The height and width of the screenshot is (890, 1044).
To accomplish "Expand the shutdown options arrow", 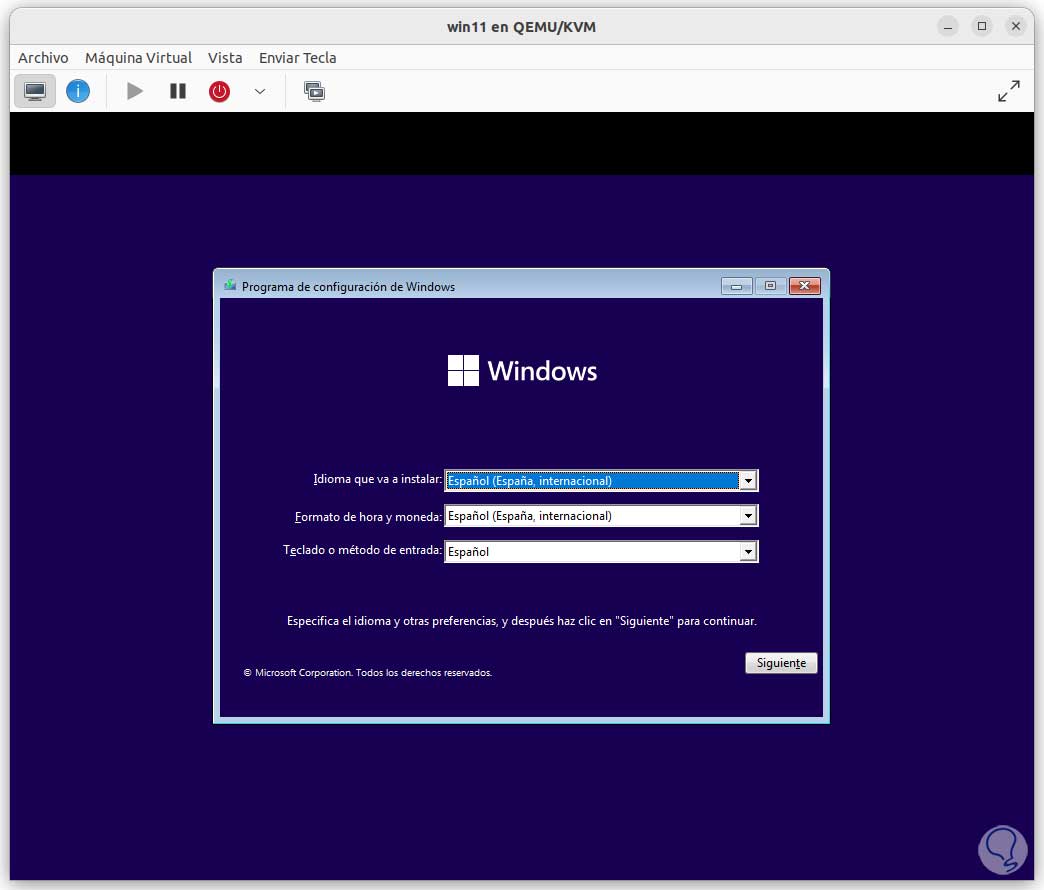I will (260, 91).
